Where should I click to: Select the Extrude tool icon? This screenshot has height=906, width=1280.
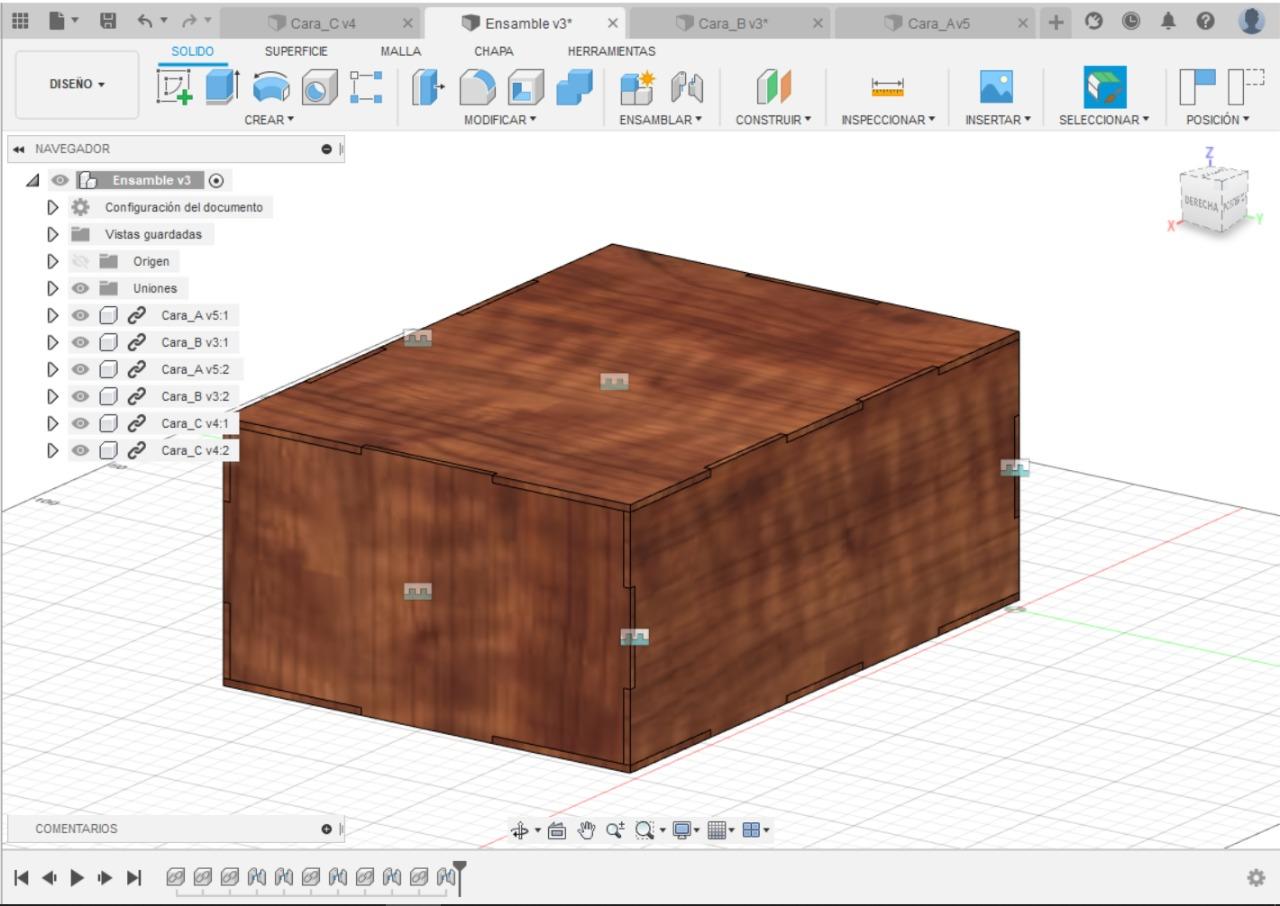[x=223, y=88]
